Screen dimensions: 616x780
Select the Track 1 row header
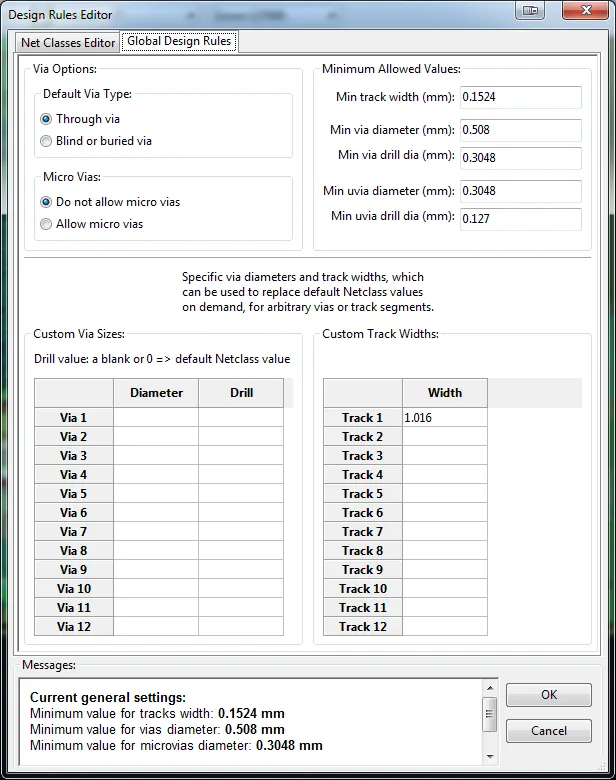[x=363, y=418]
